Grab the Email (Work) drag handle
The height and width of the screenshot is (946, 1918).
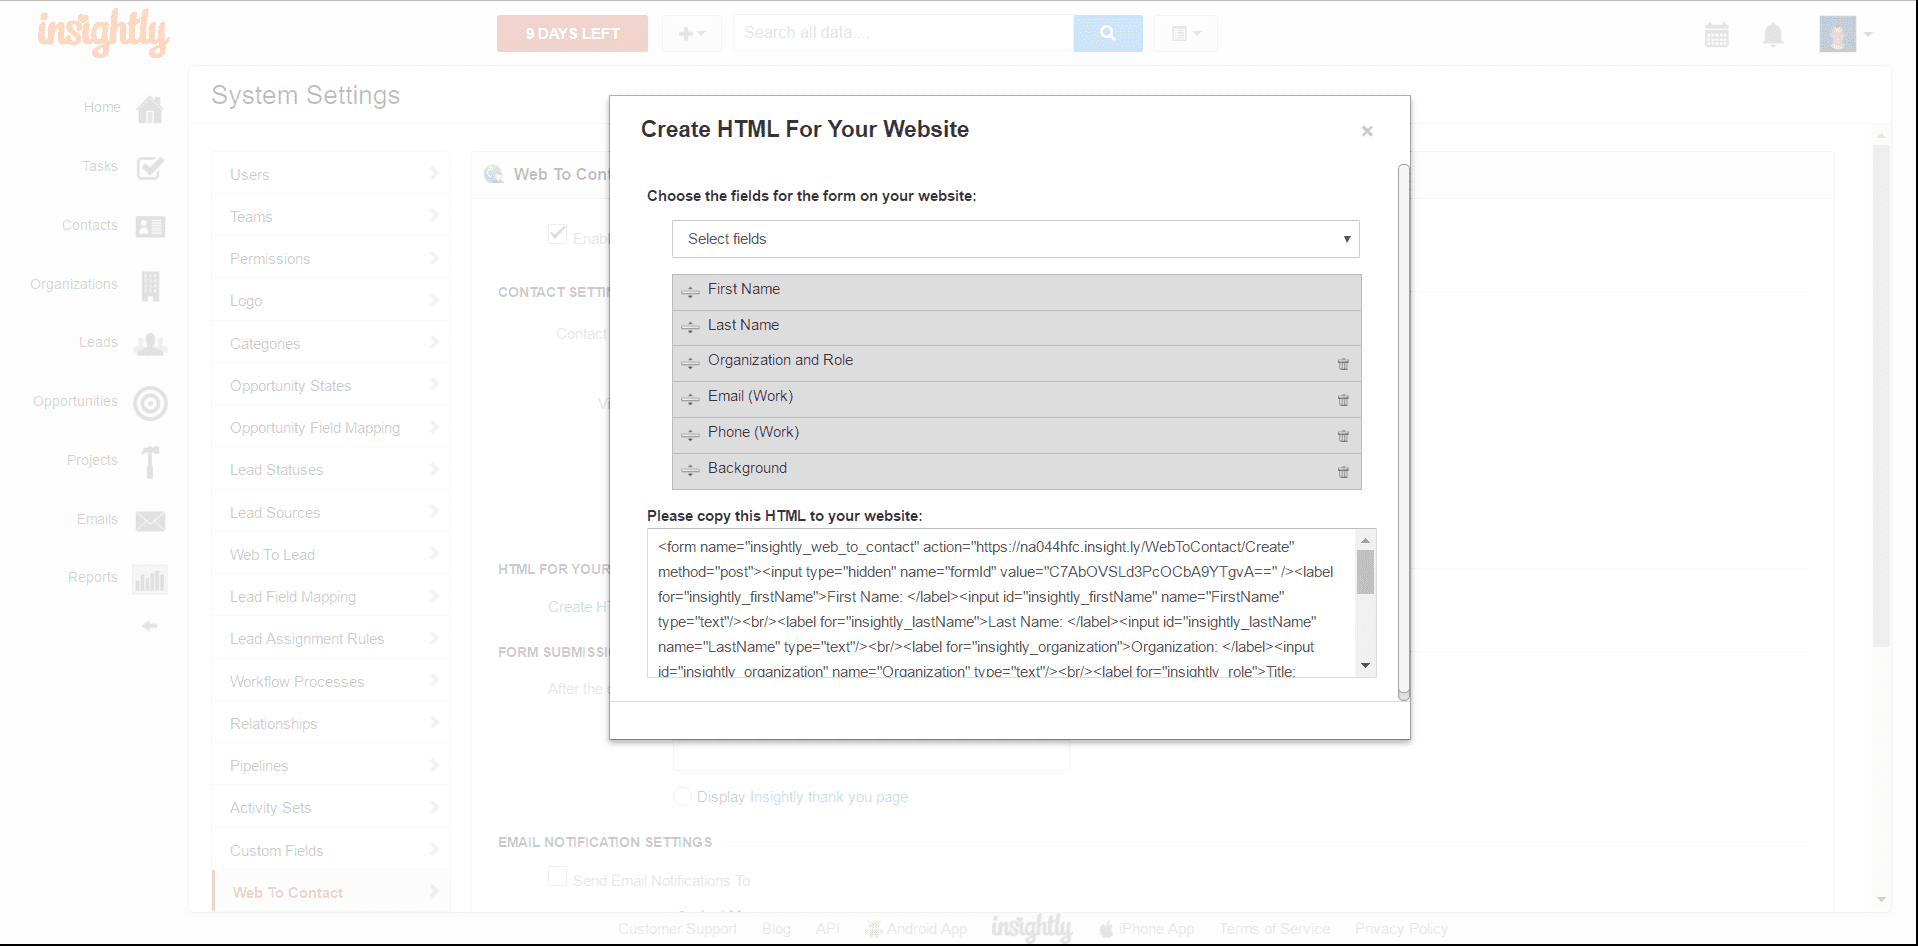[x=690, y=398]
